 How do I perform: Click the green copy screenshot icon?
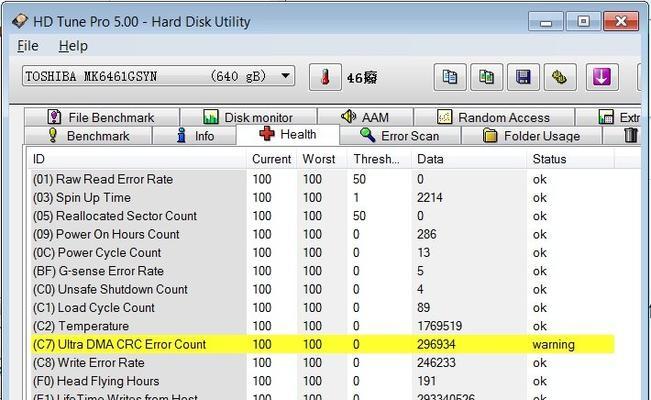486,77
